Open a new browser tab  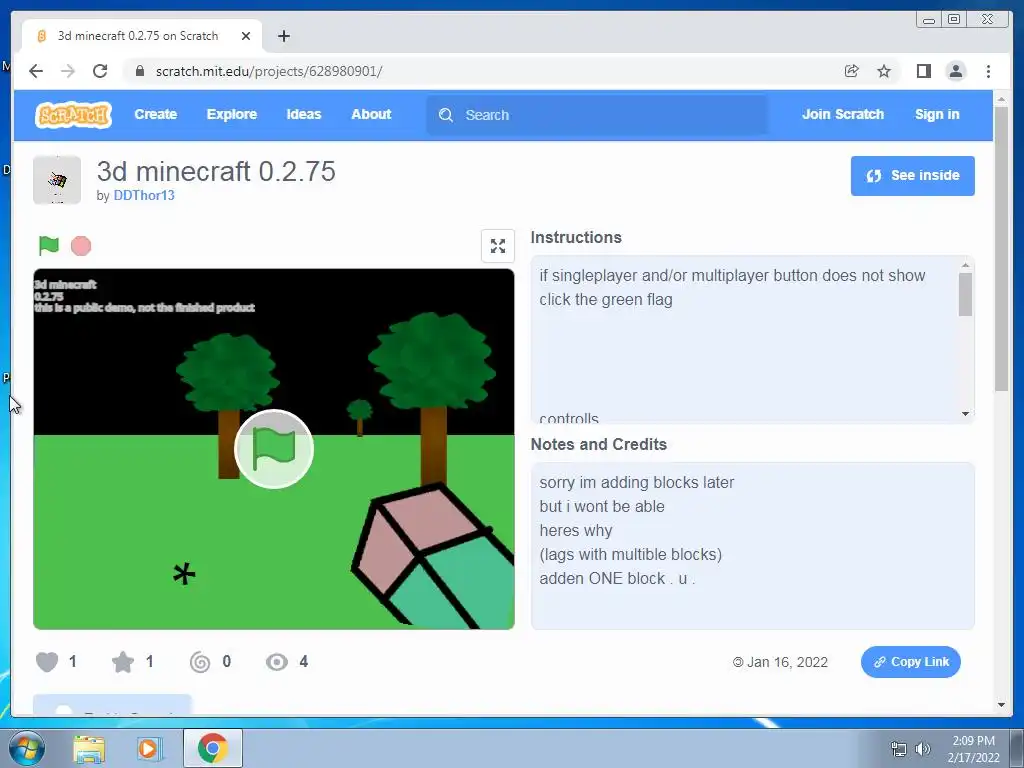coord(283,36)
